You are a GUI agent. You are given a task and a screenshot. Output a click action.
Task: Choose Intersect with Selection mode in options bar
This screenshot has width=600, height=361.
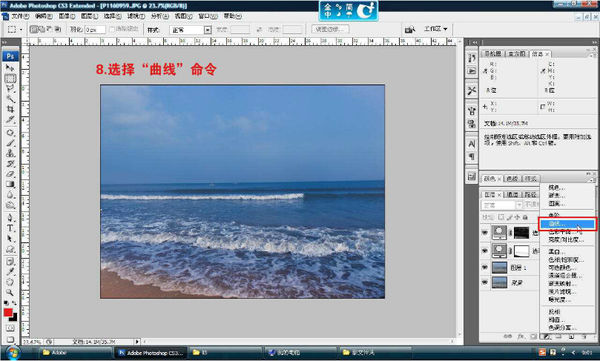(58, 29)
